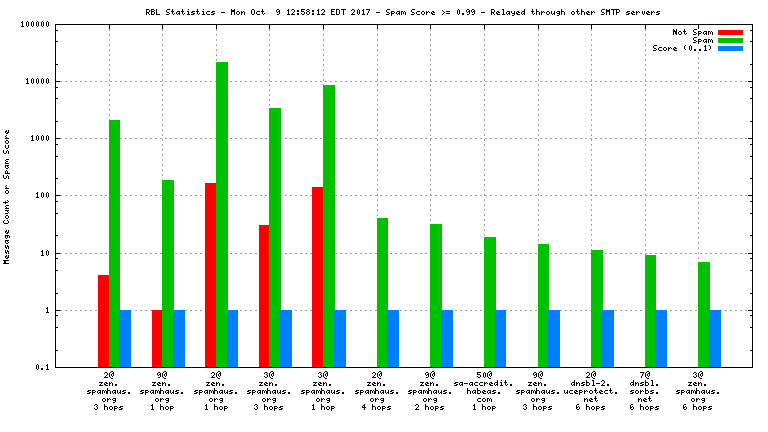Click the leftmost red Not Spam bar
768x432 pixels.
pyautogui.click(x=103, y=321)
